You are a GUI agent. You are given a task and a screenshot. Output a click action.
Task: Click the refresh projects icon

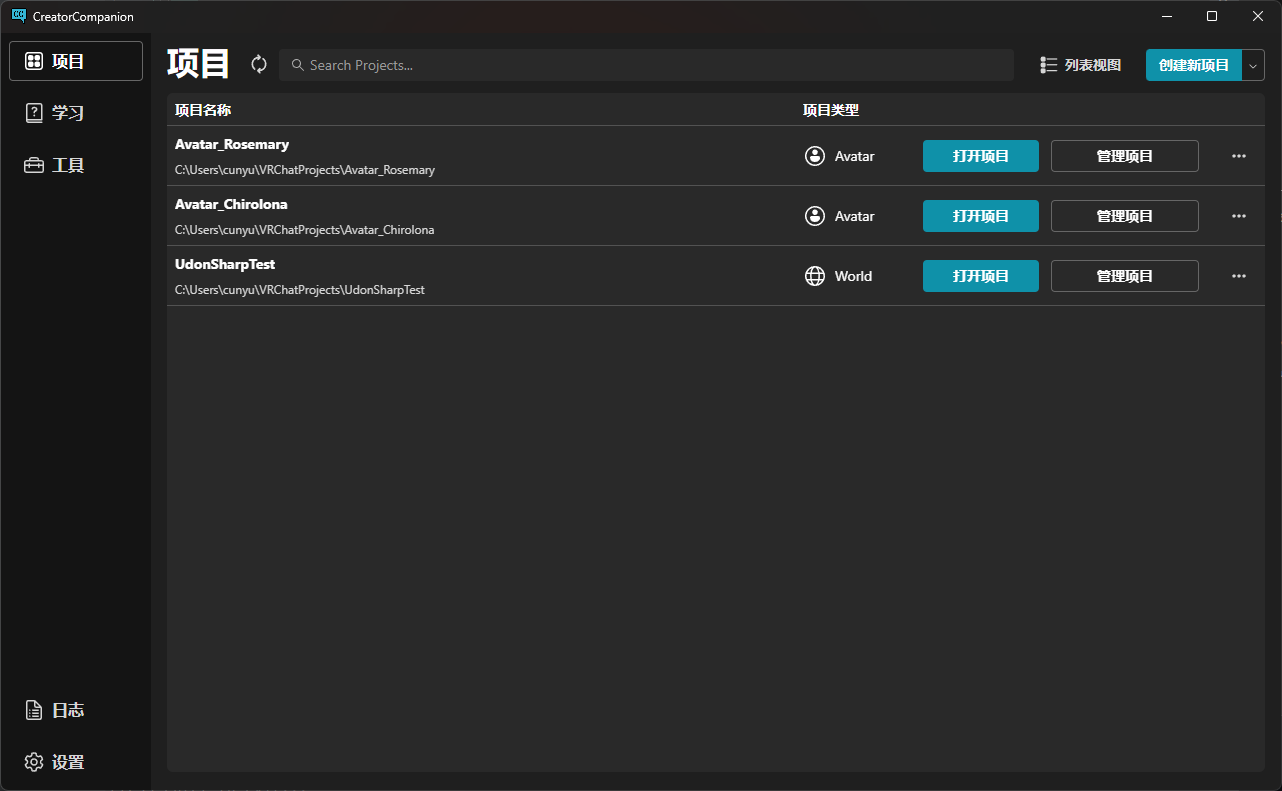point(259,64)
